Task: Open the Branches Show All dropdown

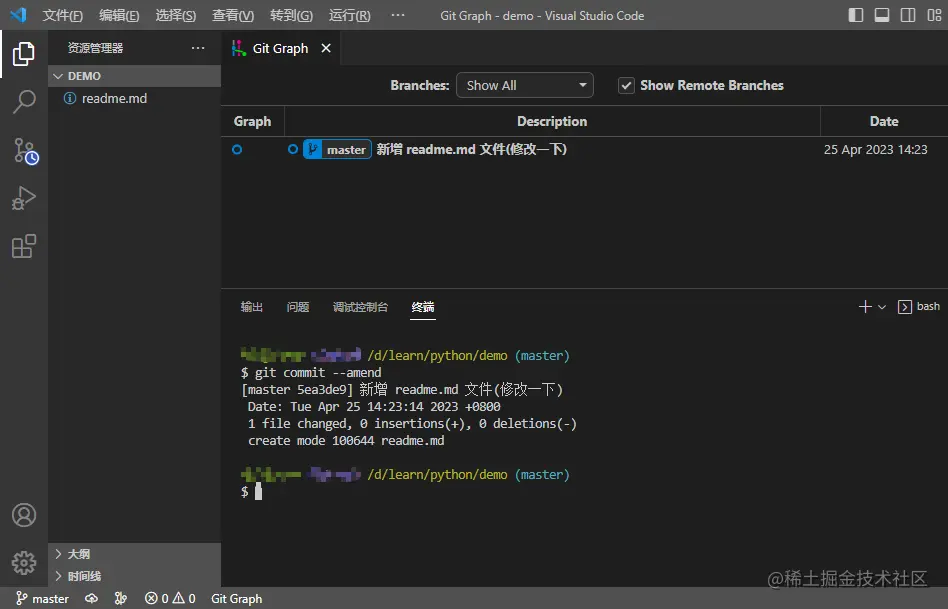Action: point(525,85)
